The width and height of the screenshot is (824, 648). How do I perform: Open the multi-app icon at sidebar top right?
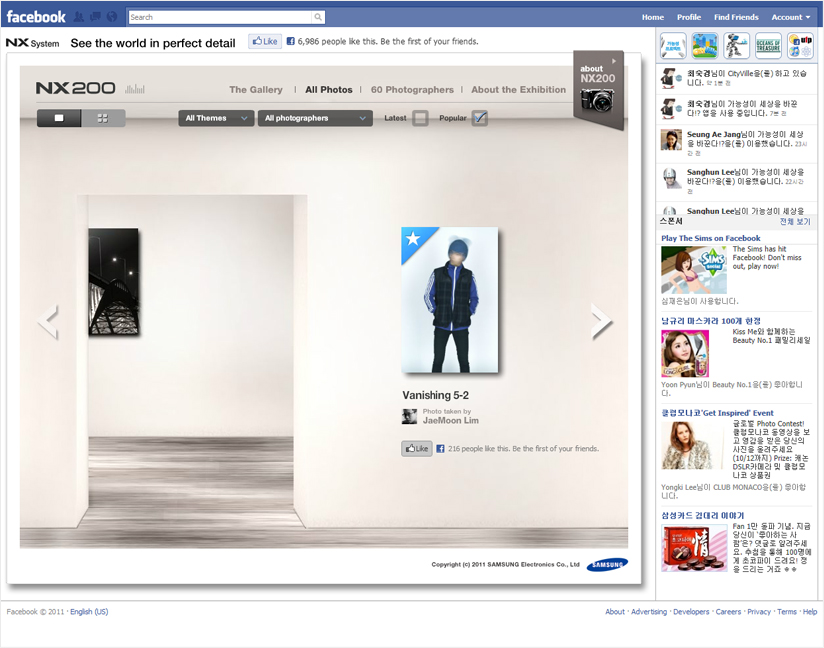pos(800,45)
